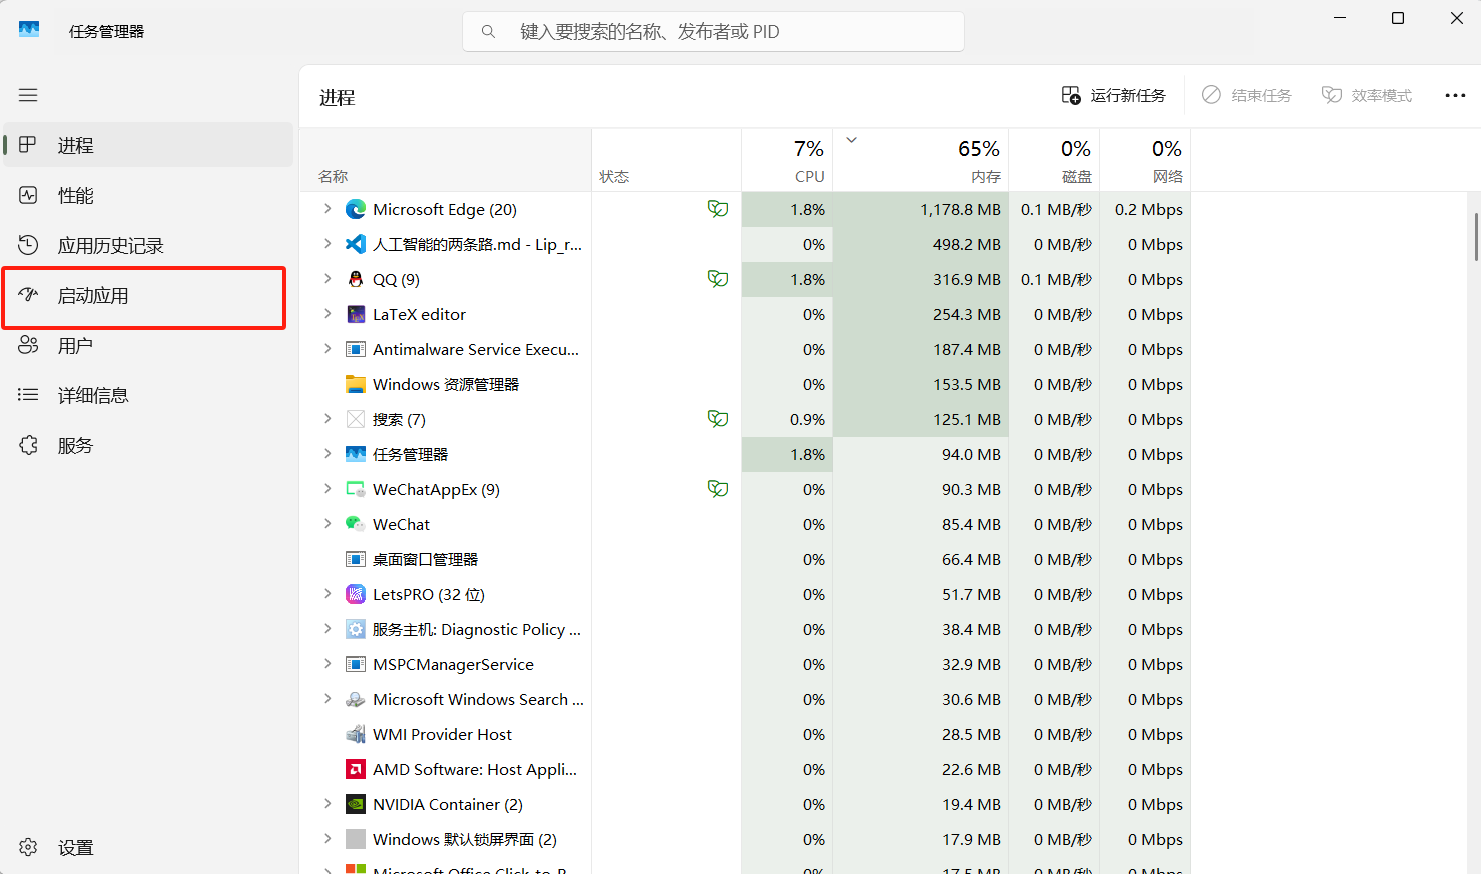Click the 0.2 Mbps network value on Edge row

tap(1149, 209)
